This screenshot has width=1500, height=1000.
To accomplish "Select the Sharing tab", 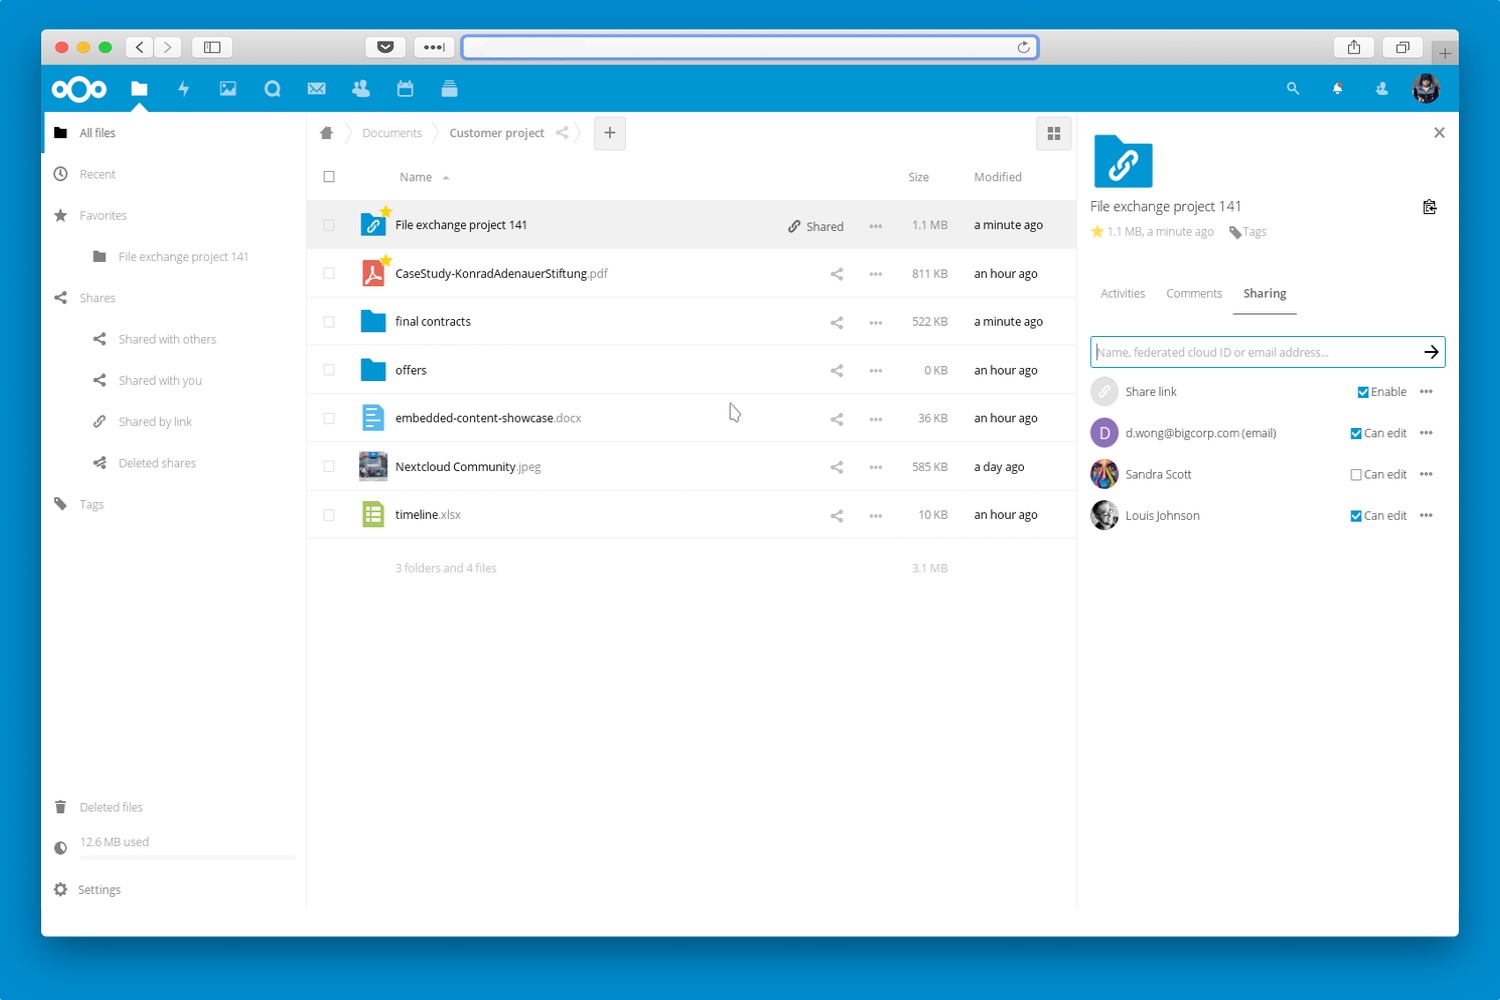I will click(1265, 294).
